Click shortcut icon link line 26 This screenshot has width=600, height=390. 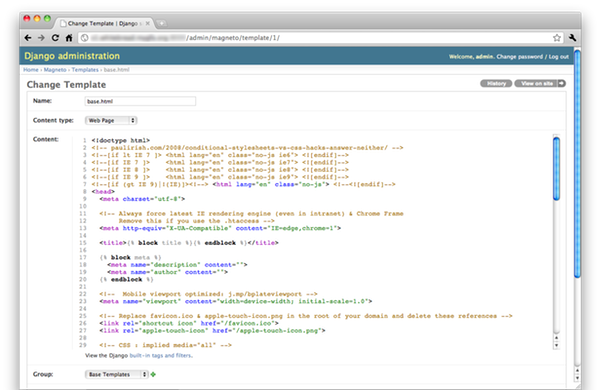pyautogui.click(x=189, y=323)
